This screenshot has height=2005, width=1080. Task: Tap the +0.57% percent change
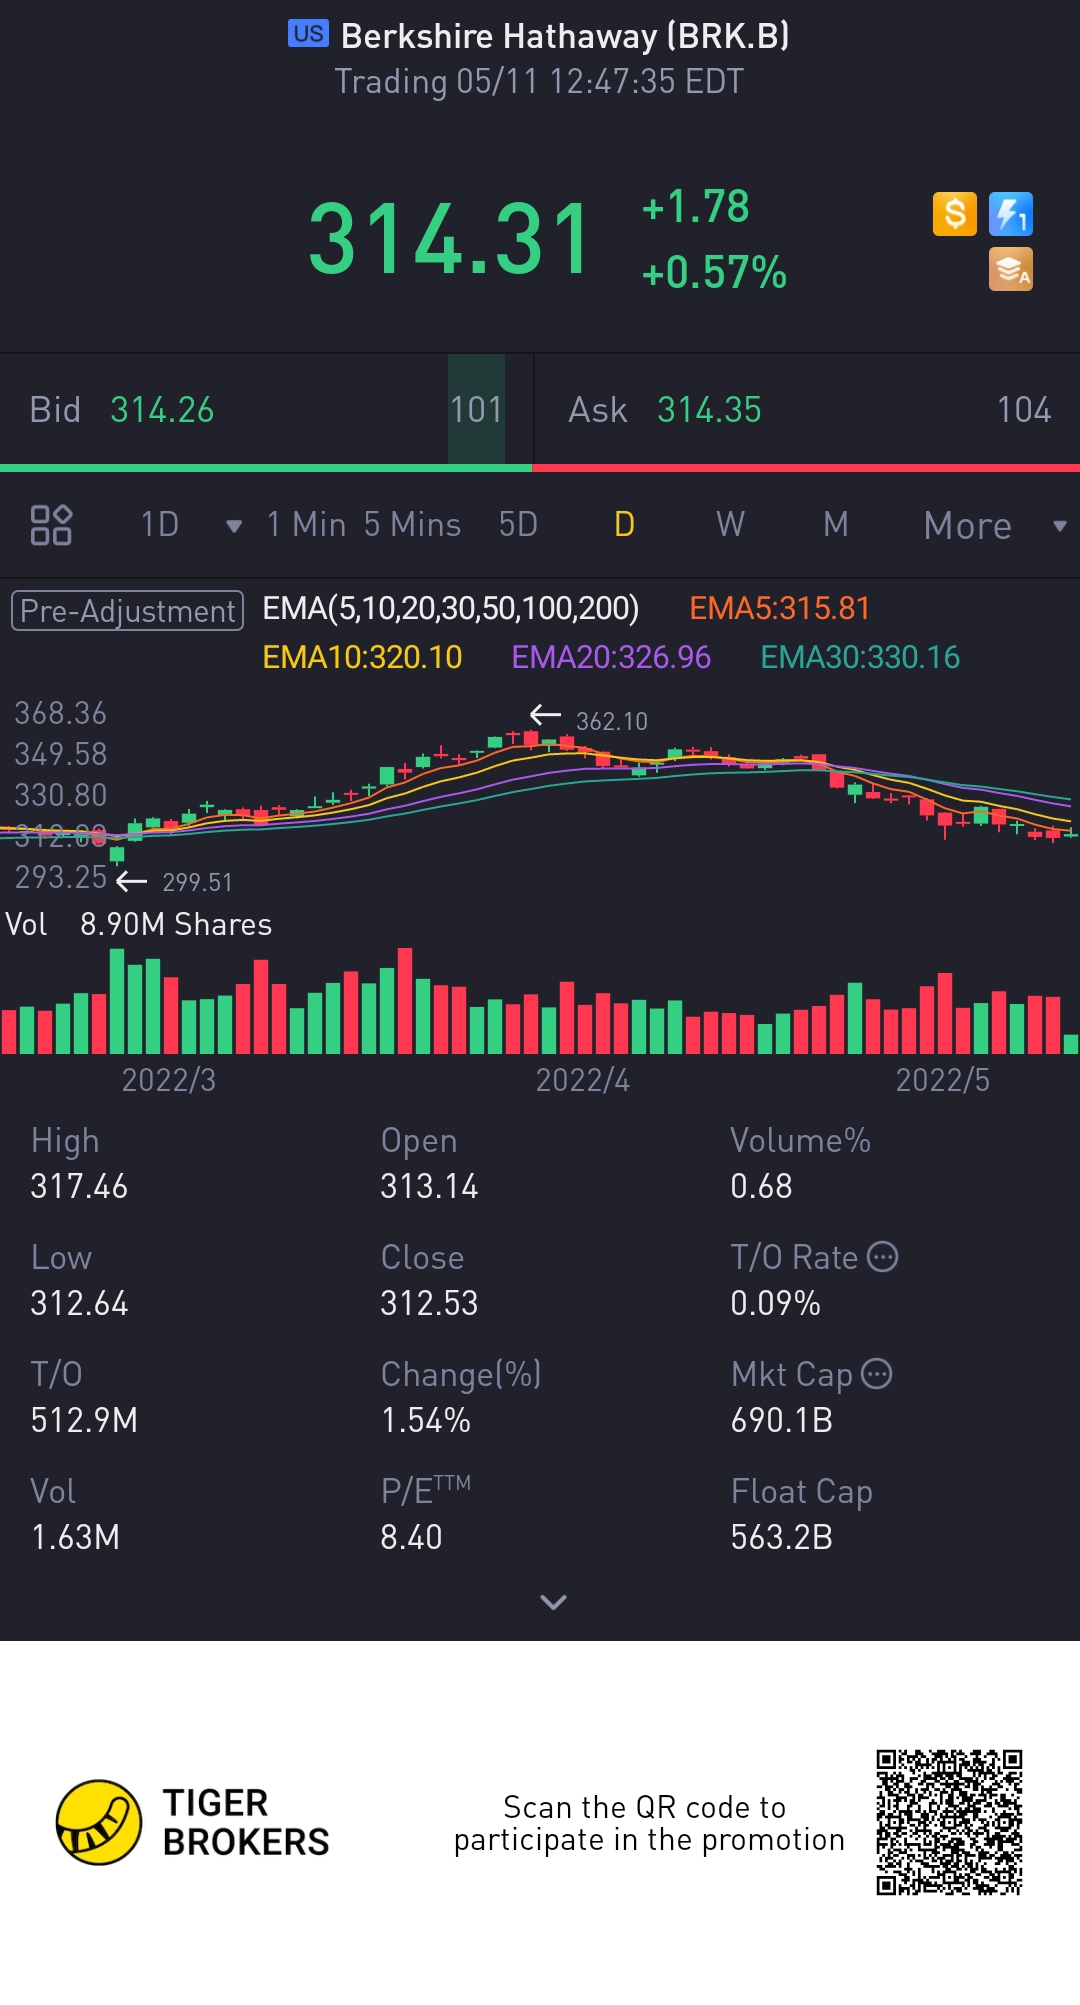tap(714, 272)
